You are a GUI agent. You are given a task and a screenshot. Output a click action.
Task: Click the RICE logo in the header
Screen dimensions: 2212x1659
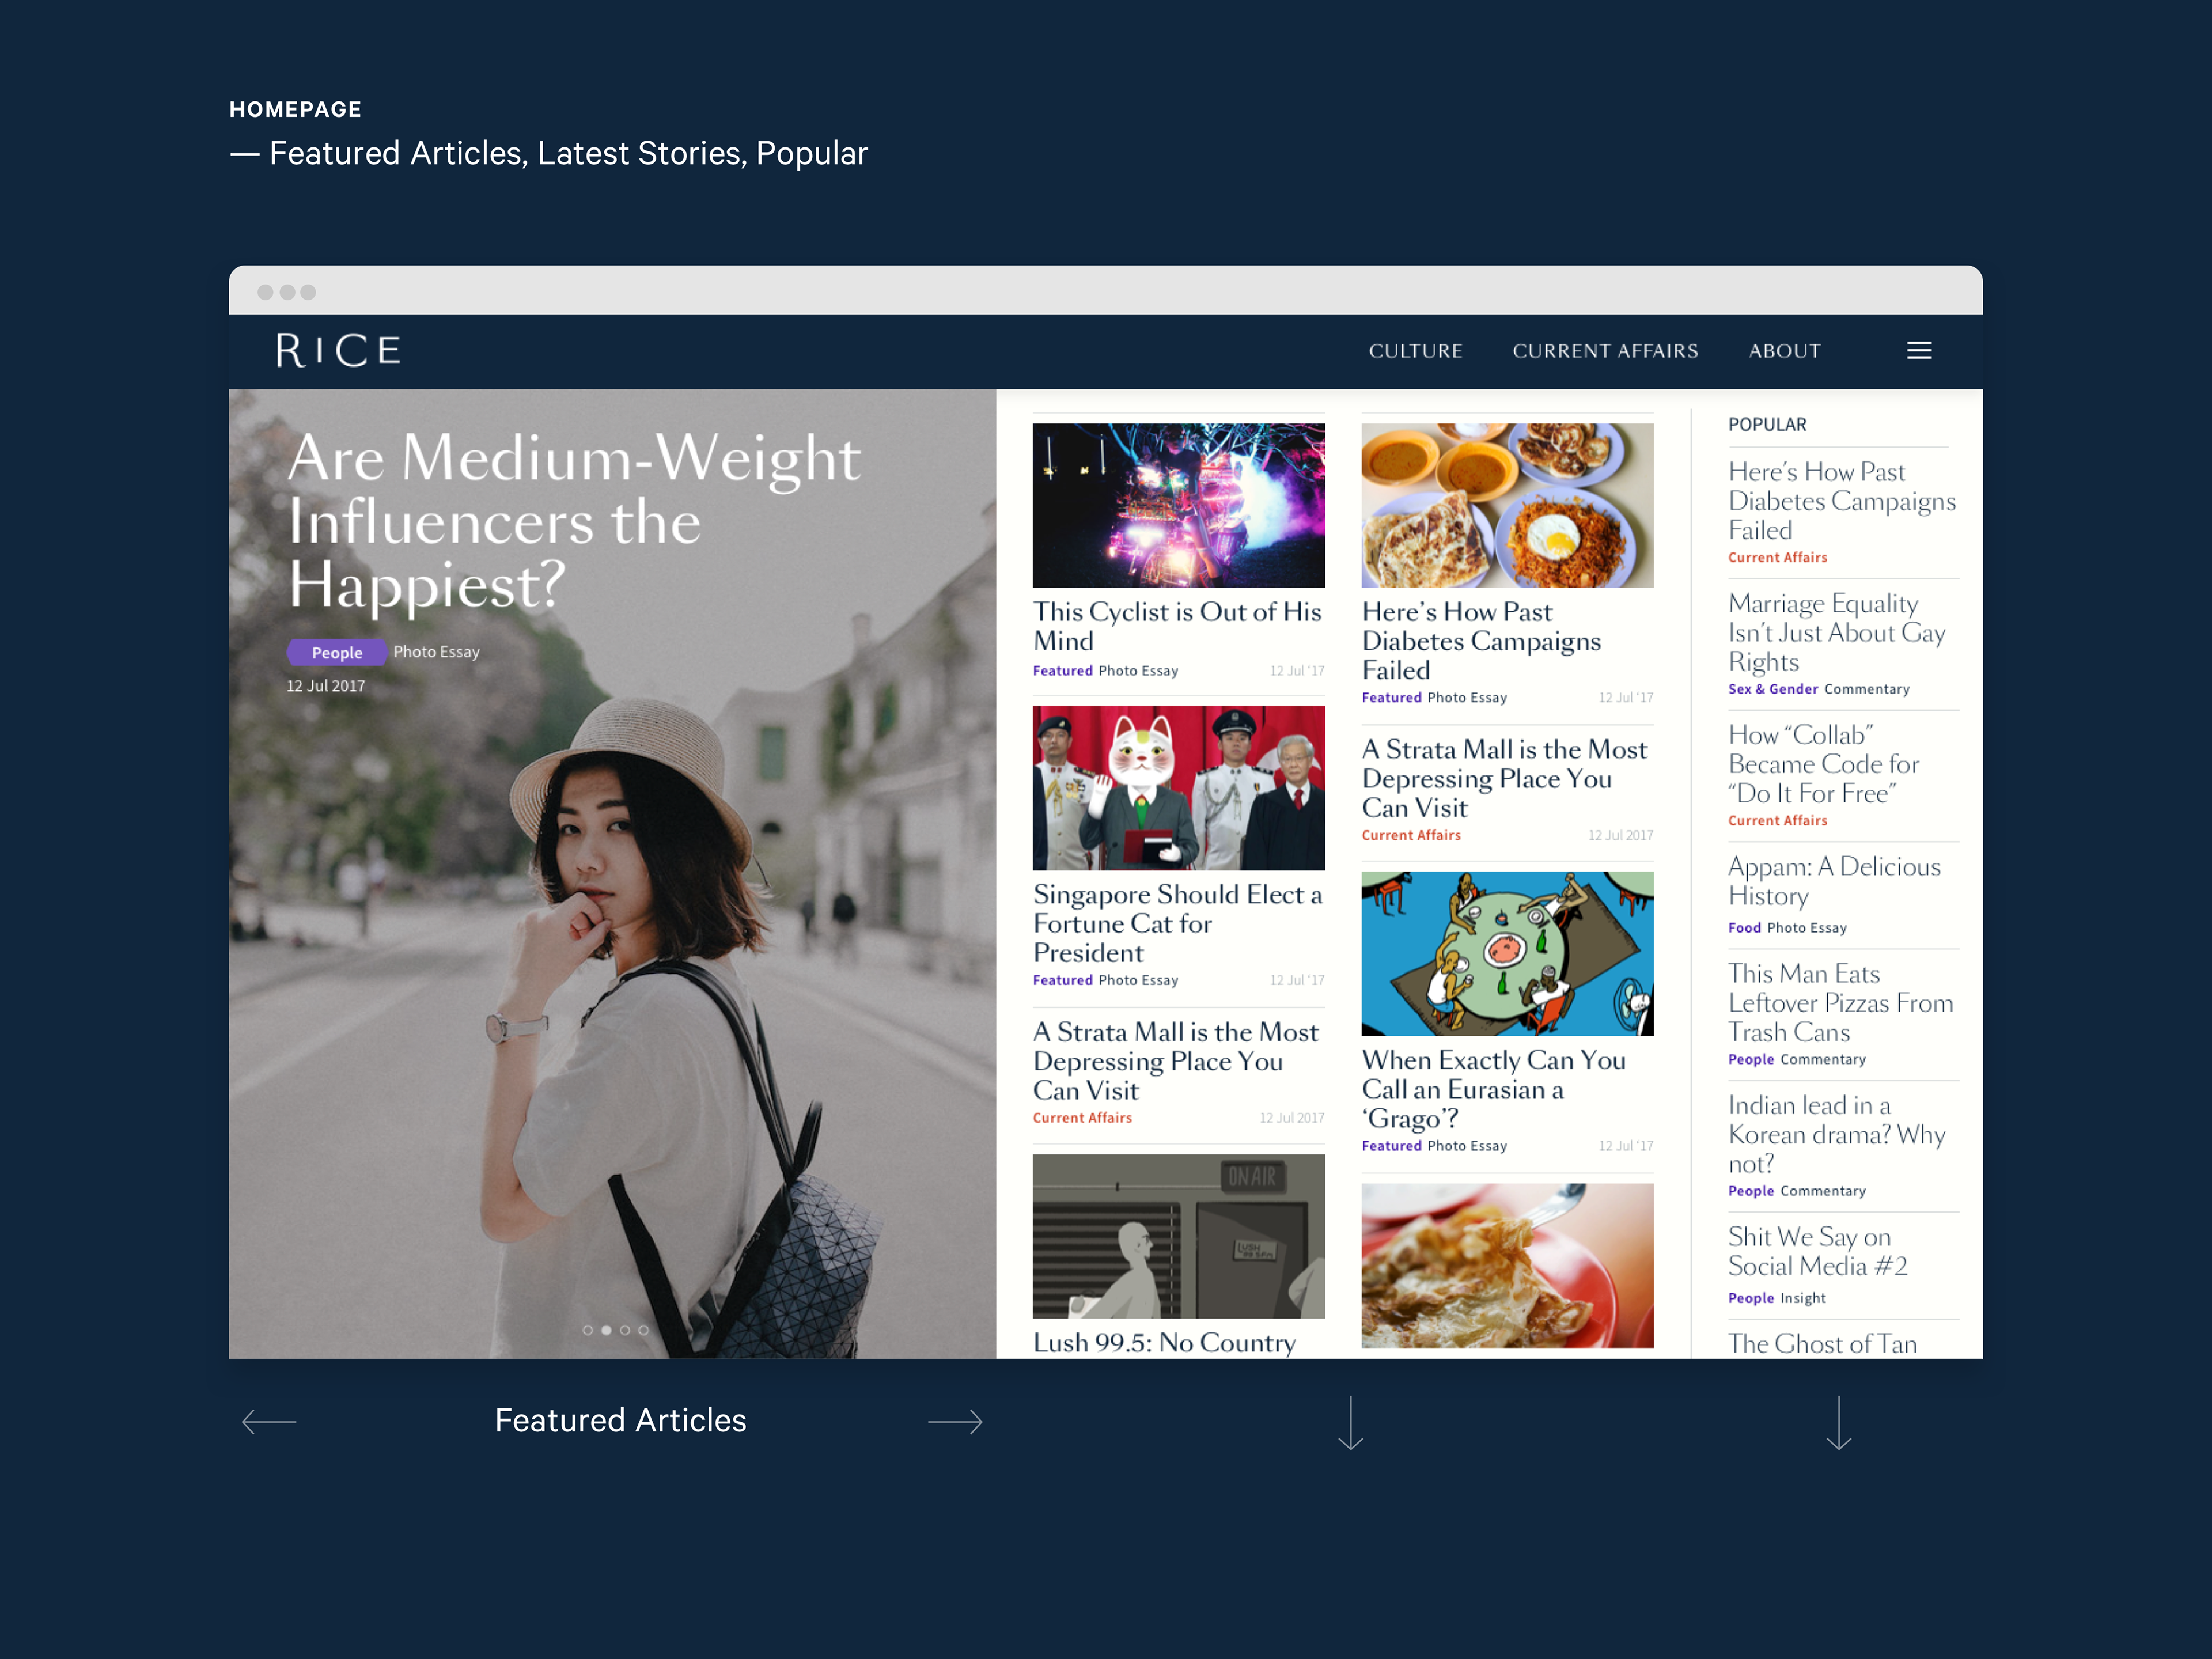[338, 350]
